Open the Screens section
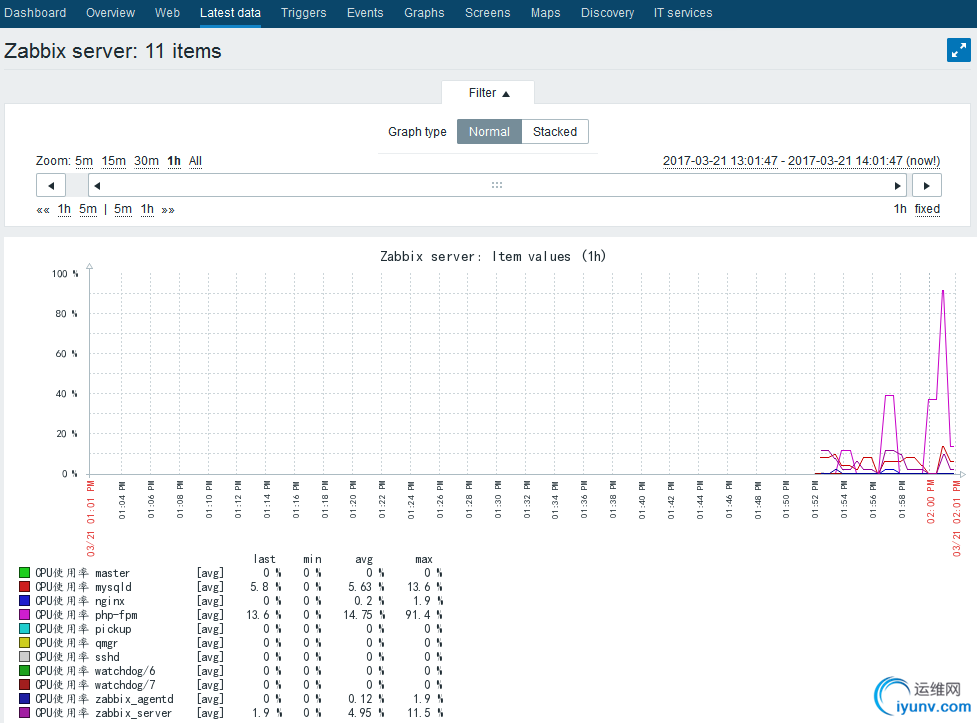The image size is (977, 723). click(x=487, y=12)
